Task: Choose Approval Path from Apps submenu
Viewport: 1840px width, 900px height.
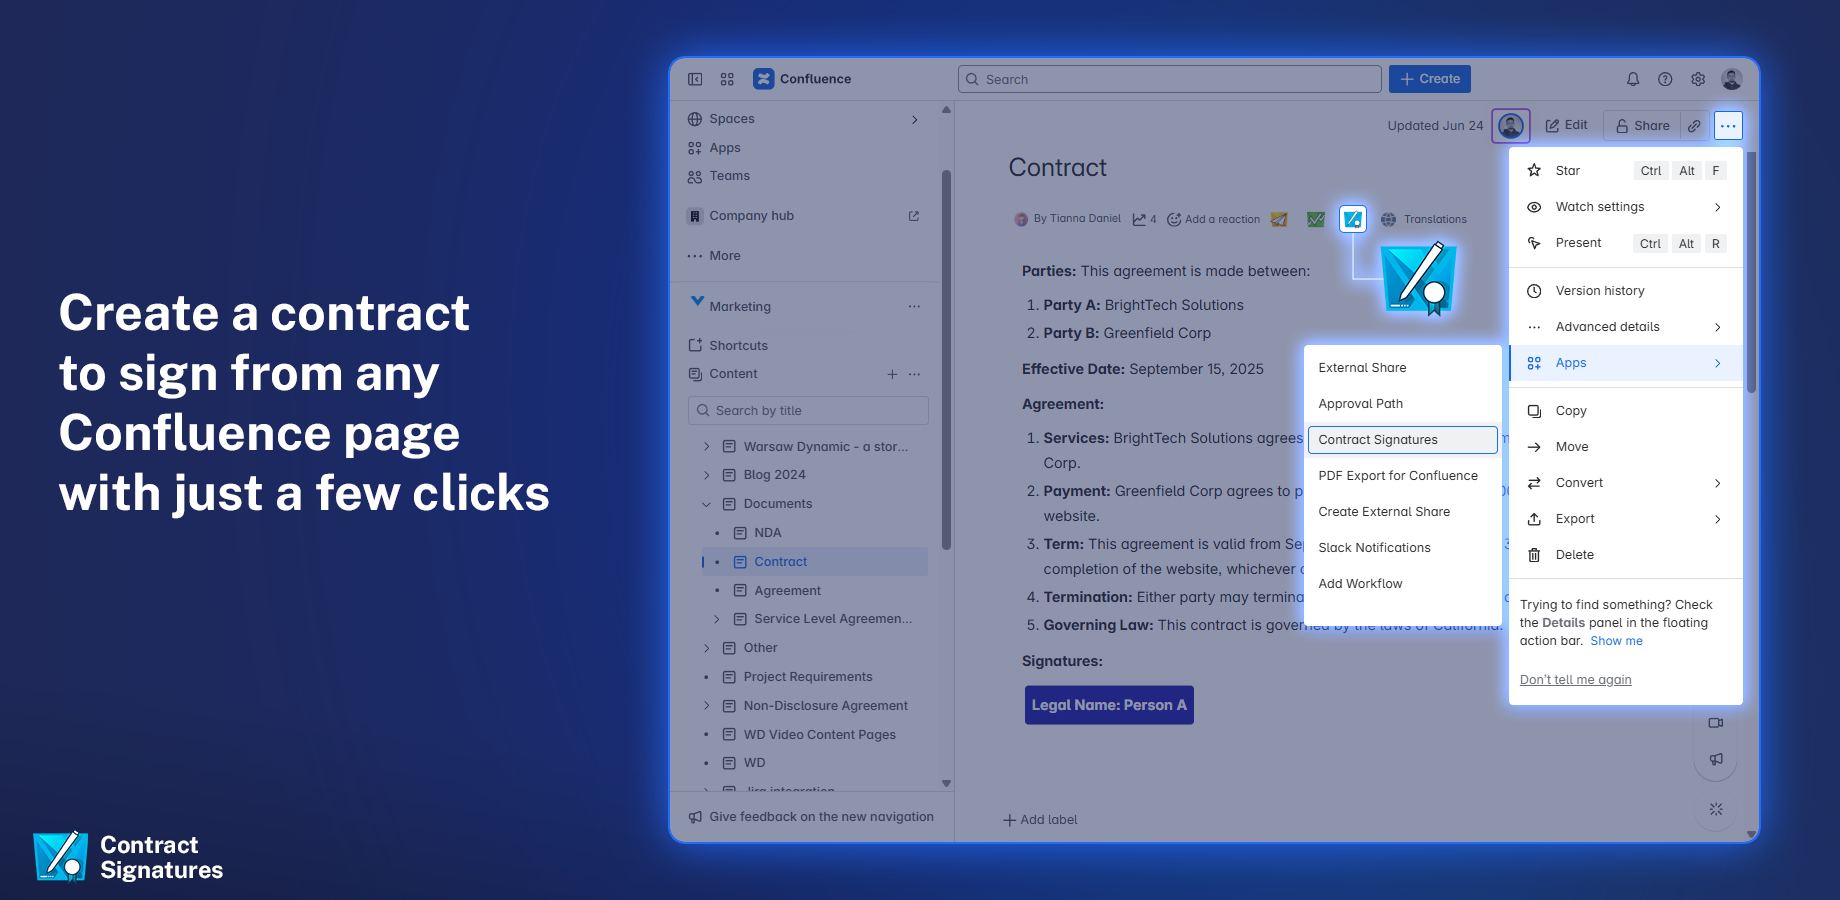Action: point(1403,404)
